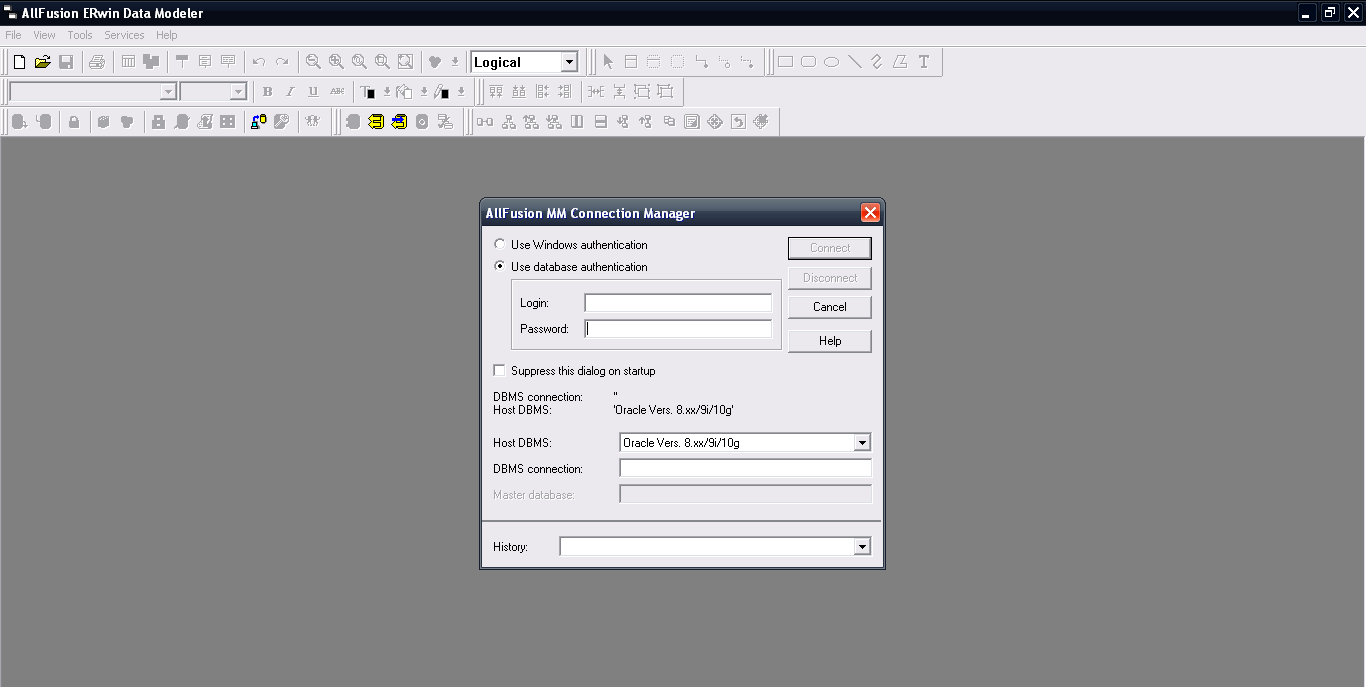Click the Disconnect button
The image size is (1366, 687).
pos(830,278)
